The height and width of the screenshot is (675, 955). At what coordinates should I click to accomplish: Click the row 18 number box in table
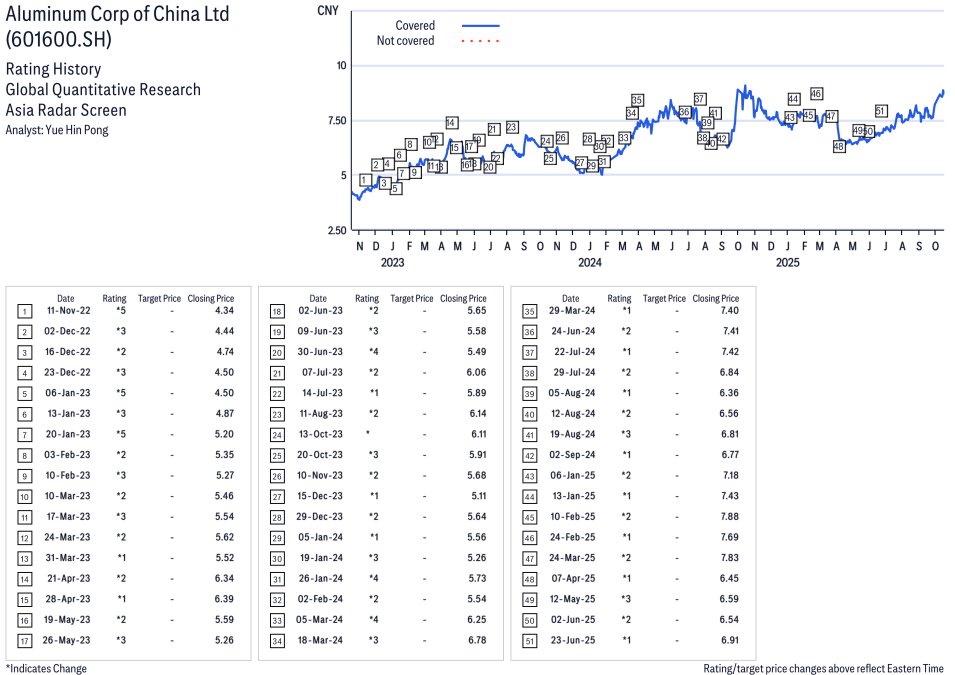(x=277, y=311)
